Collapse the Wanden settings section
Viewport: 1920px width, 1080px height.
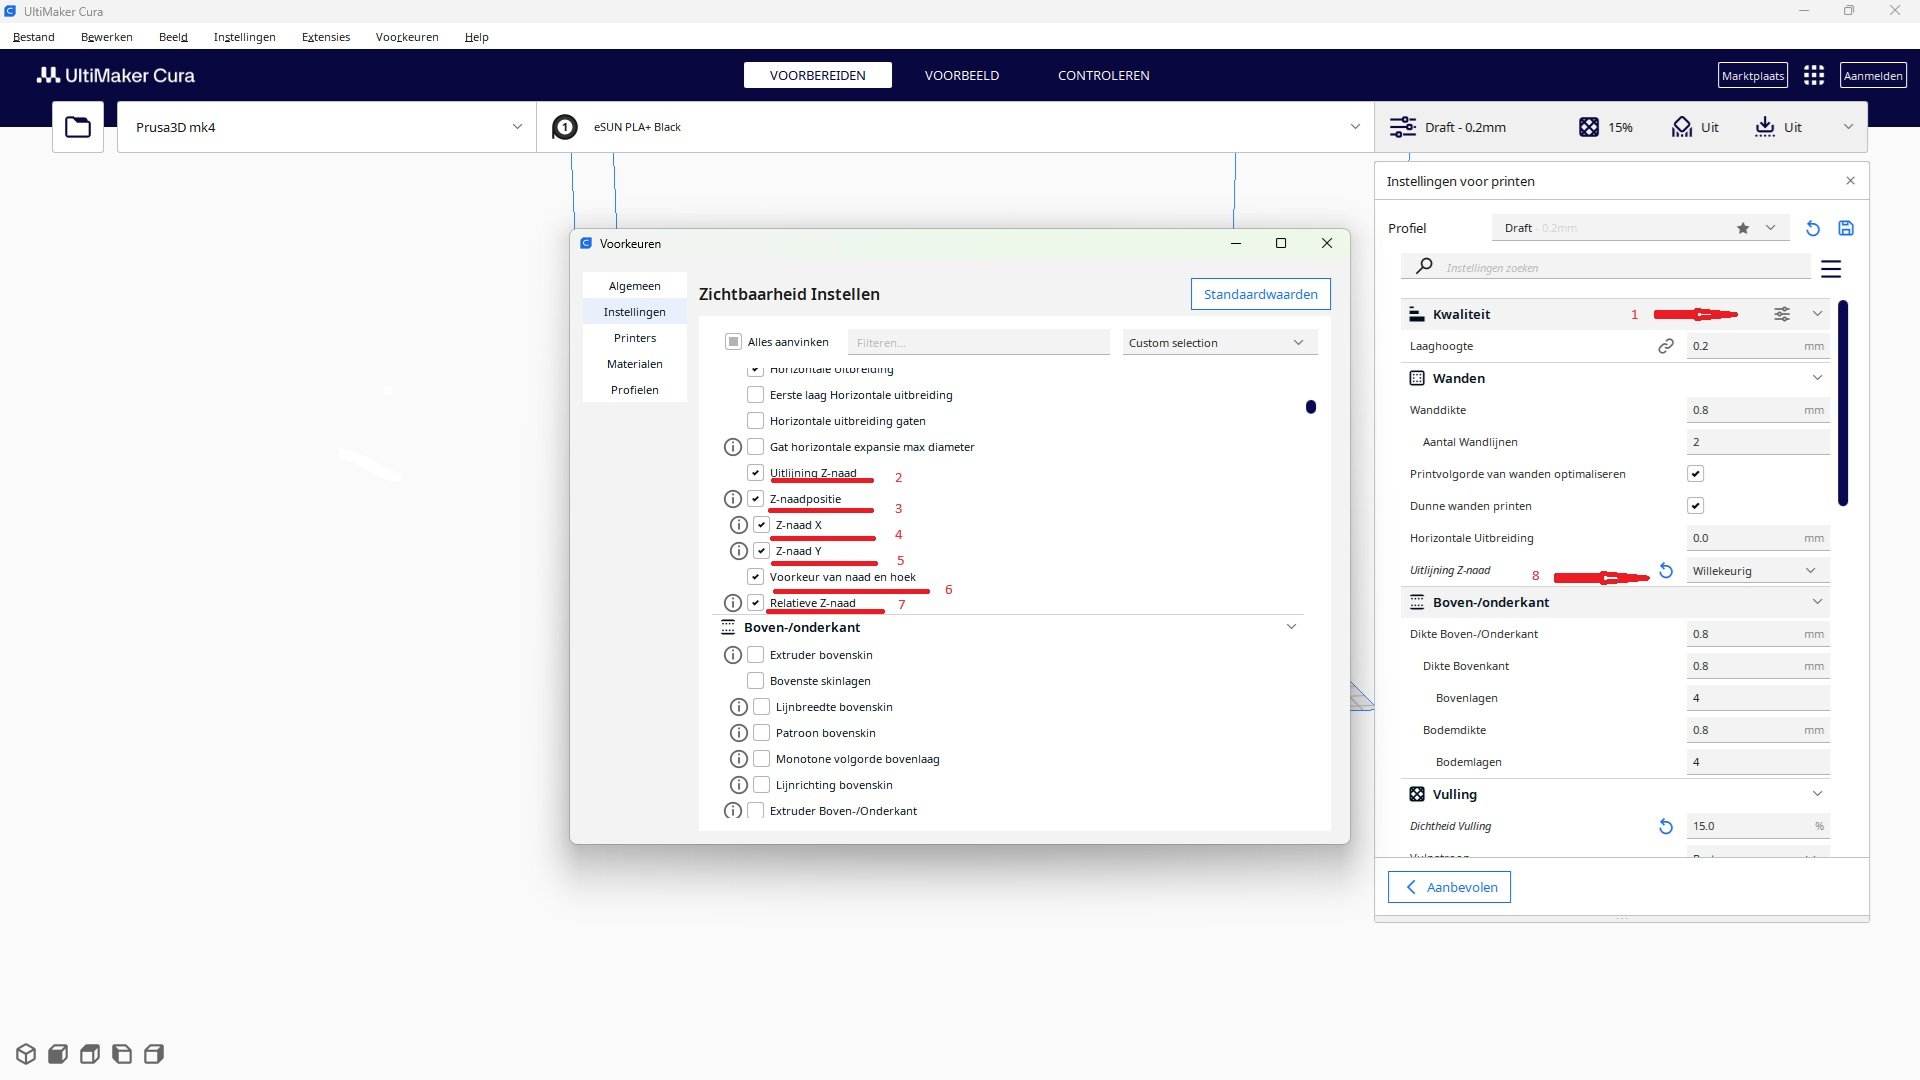(1816, 378)
